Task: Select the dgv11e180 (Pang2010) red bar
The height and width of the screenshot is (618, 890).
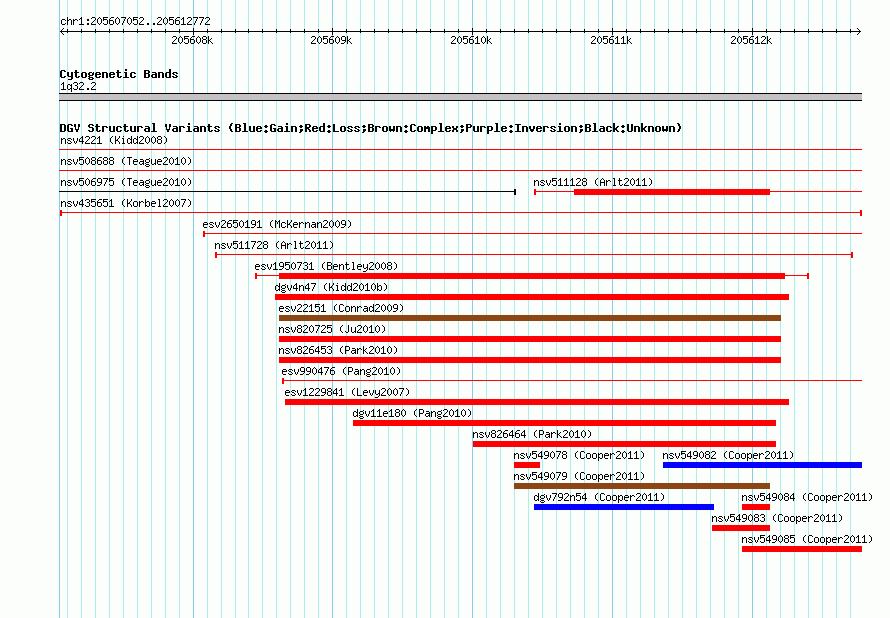Action: 564,423
